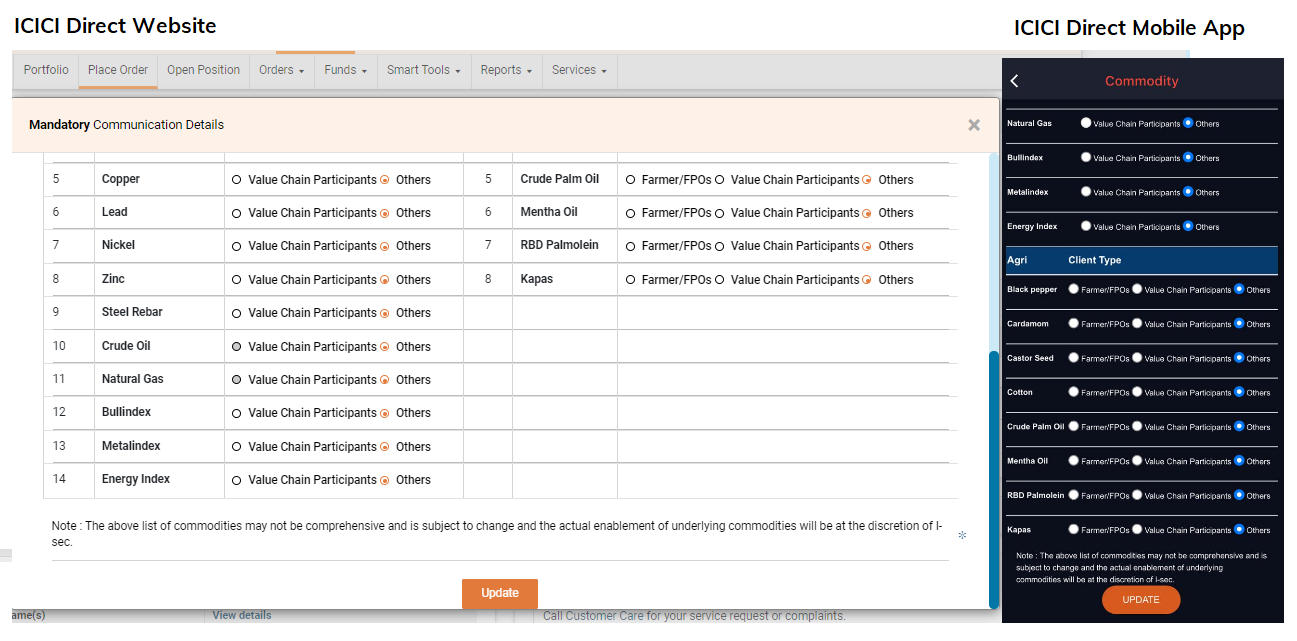This screenshot has width=1297, height=641.
Task: Select Others for Natural Gas in mobile app
Action: click(1188, 123)
